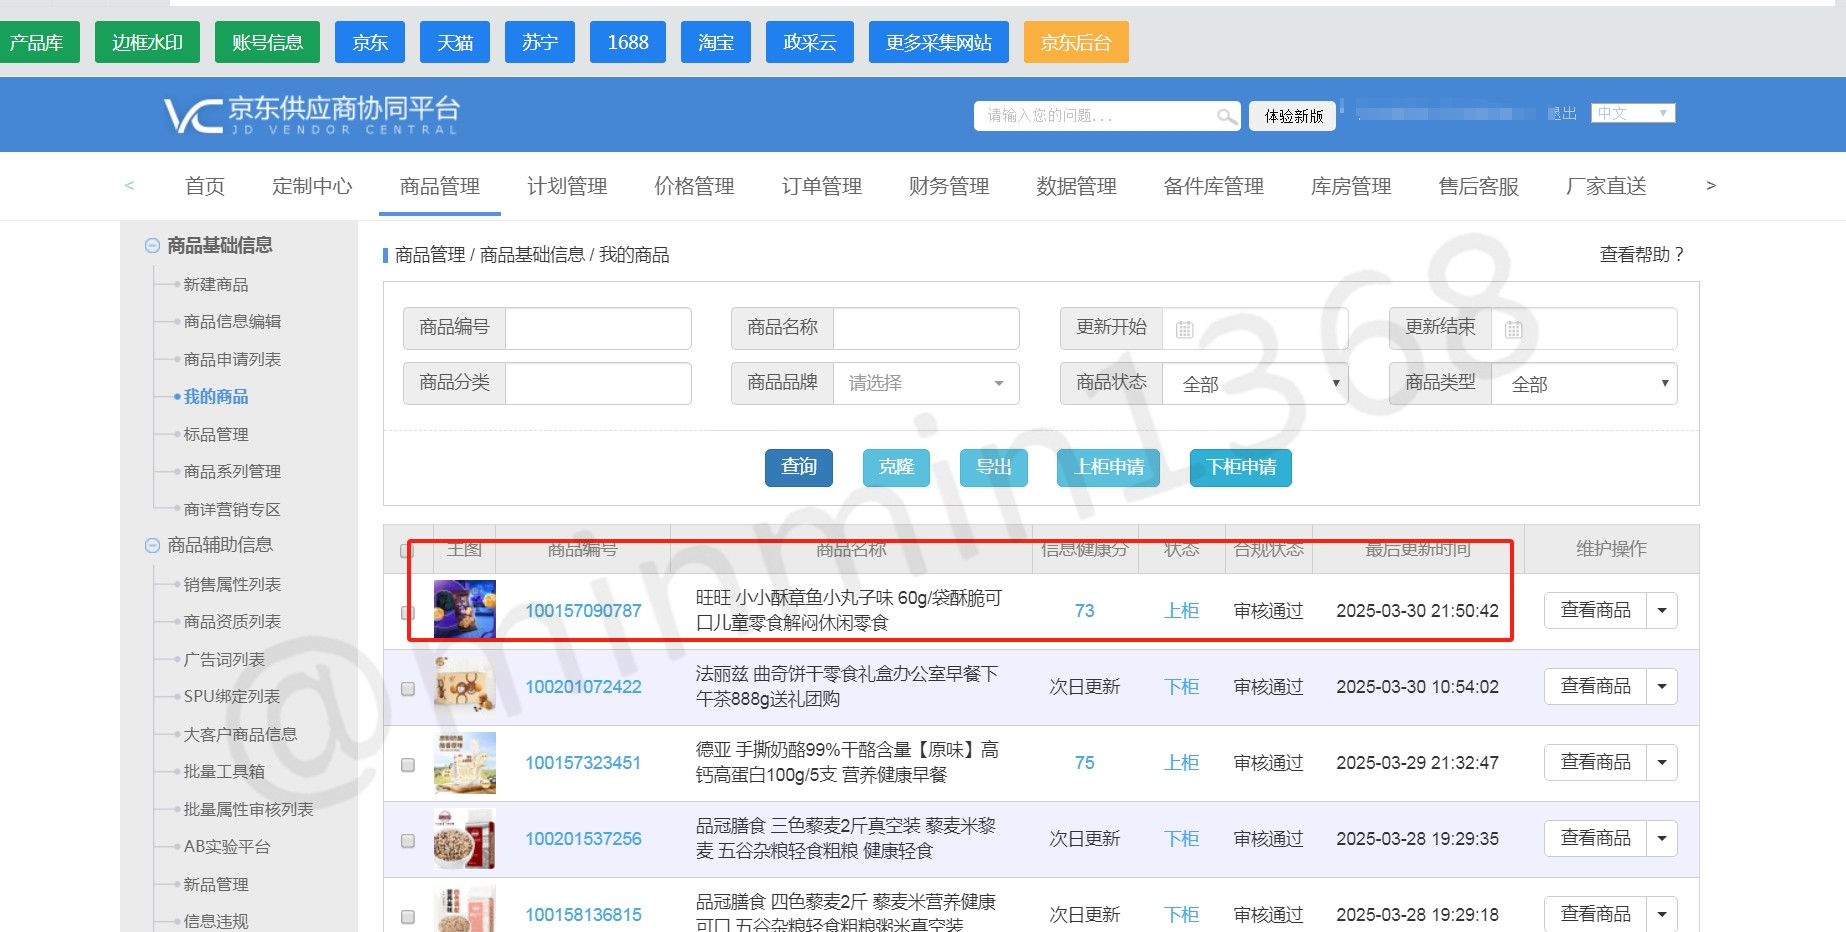Open the 更新结束 calendar picker icon
This screenshot has height=932, width=1846.
point(1513,329)
